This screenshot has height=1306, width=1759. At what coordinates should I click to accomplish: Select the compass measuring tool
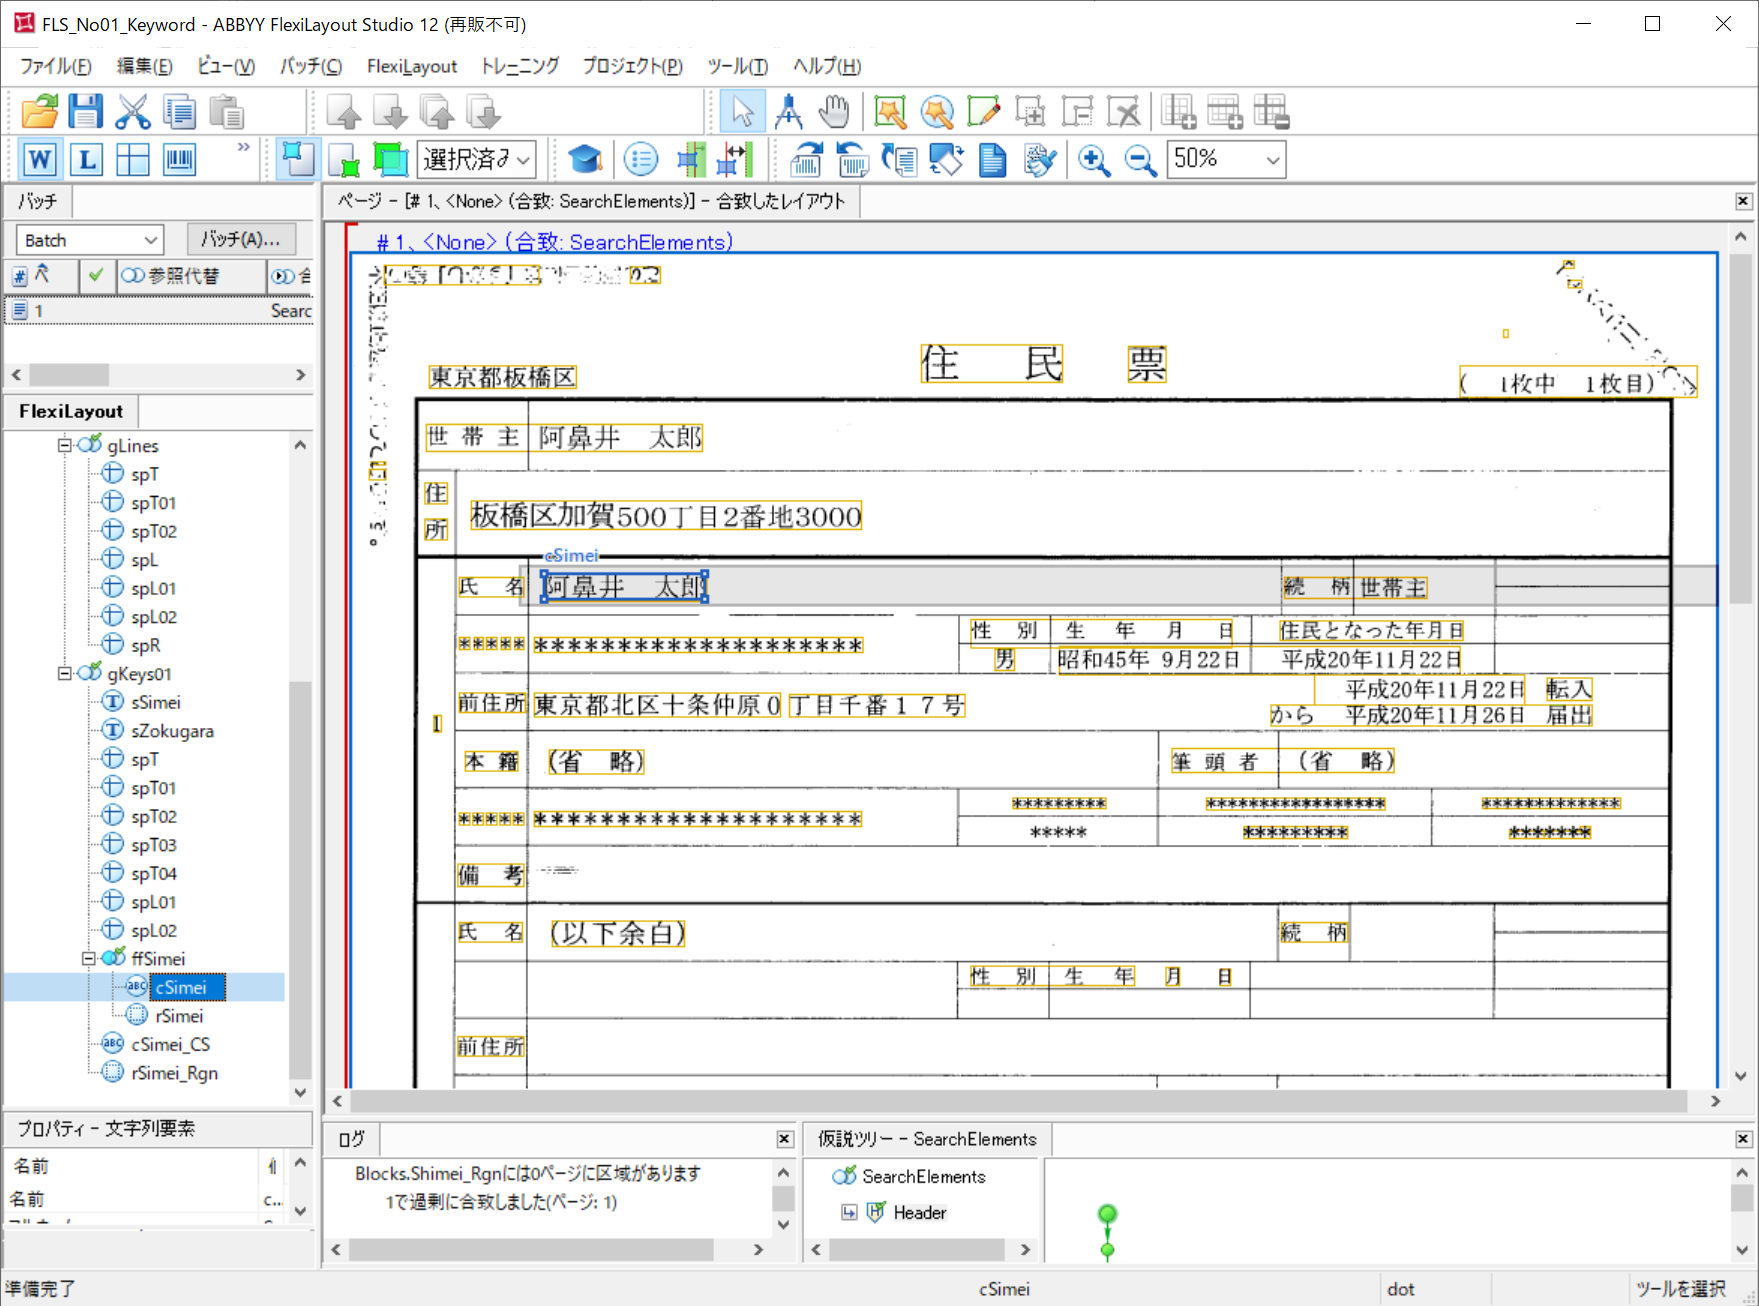pos(788,112)
